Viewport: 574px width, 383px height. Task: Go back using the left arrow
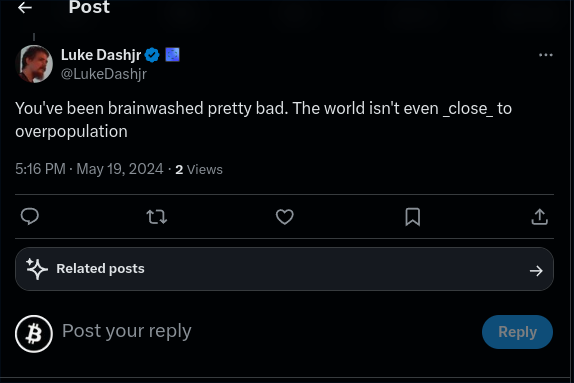coord(25,7)
